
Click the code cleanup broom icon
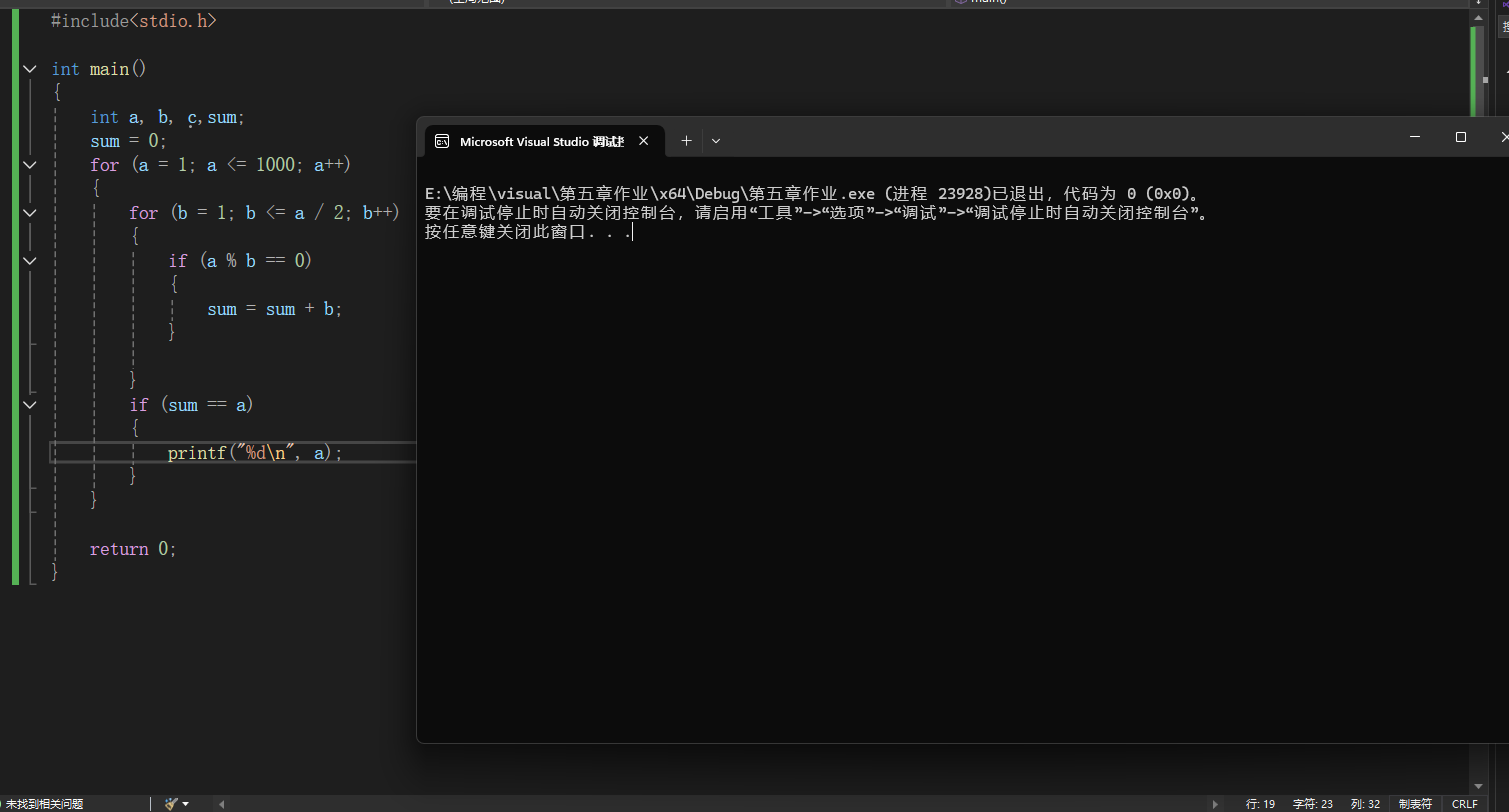pos(171,803)
